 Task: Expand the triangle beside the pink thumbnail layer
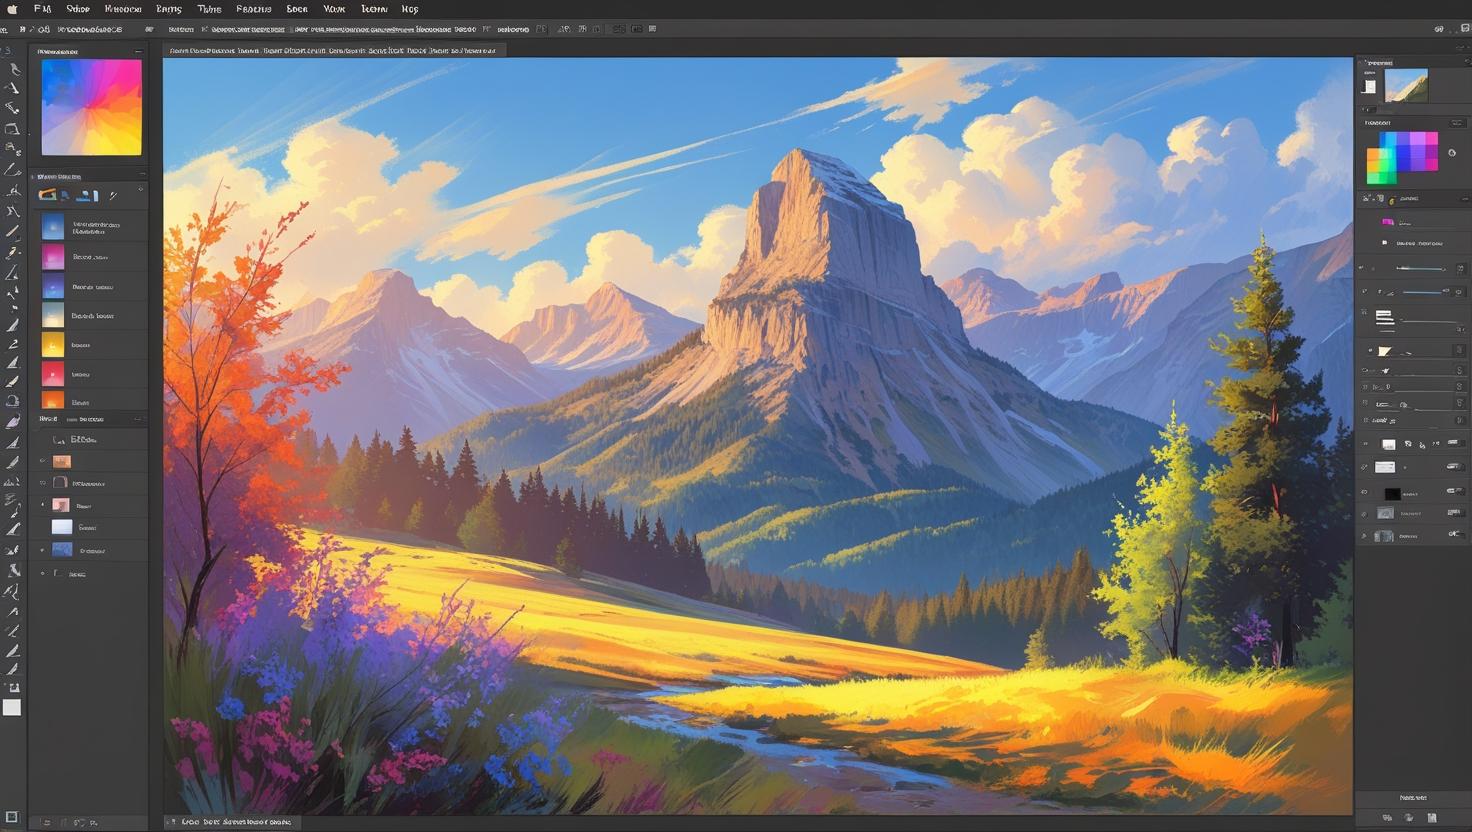pyautogui.click(x=42, y=505)
